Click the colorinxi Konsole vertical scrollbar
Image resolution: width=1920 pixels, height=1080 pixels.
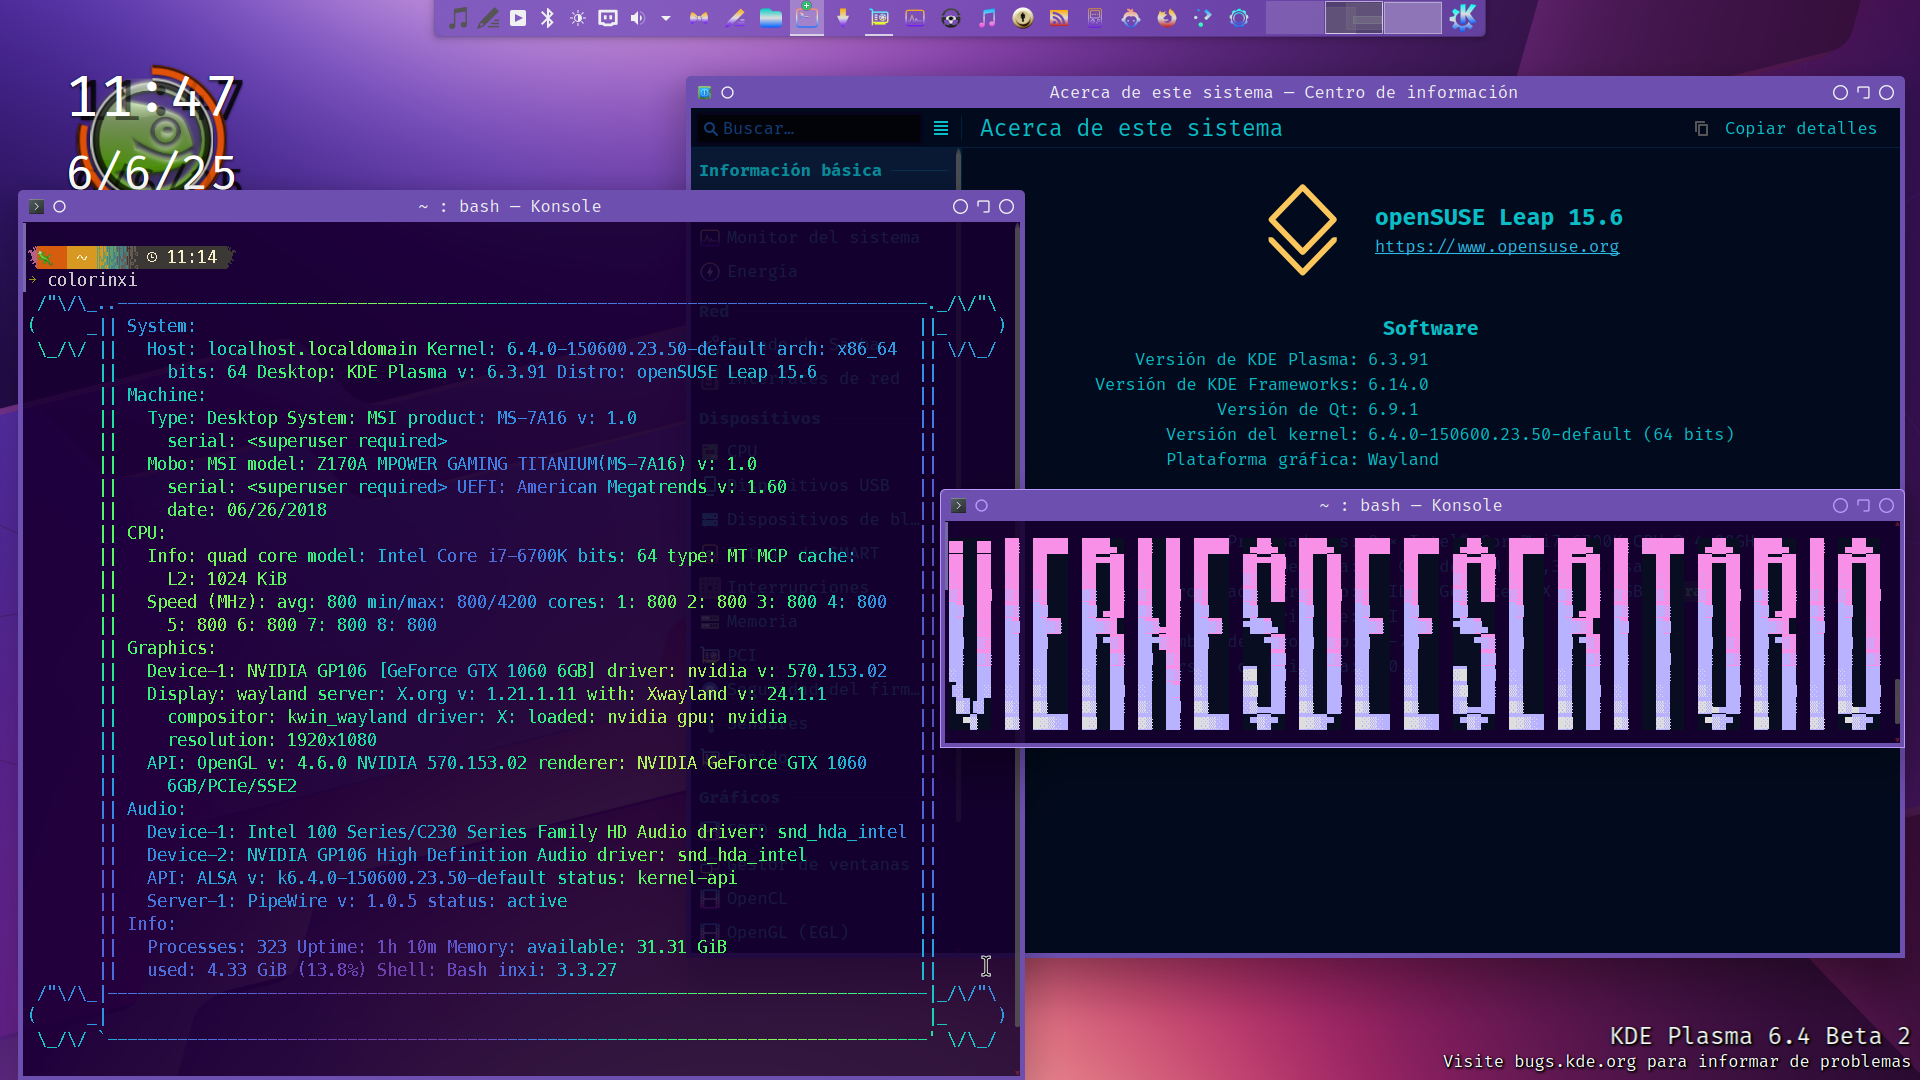coord(1017,625)
